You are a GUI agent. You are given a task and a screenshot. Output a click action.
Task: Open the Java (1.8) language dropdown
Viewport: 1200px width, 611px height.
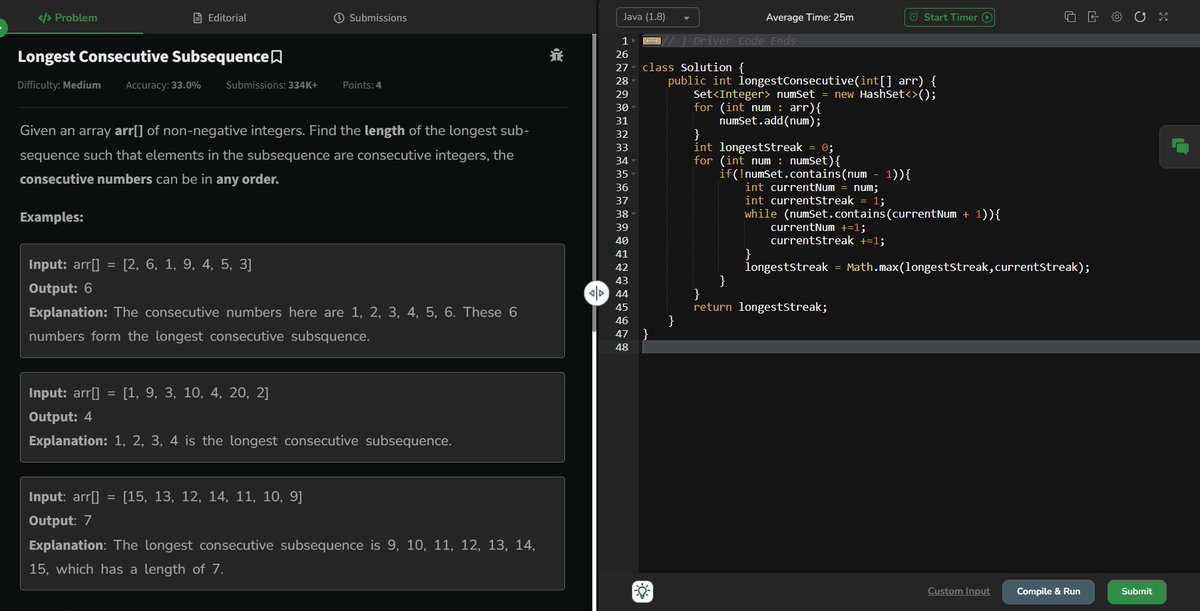(x=657, y=17)
